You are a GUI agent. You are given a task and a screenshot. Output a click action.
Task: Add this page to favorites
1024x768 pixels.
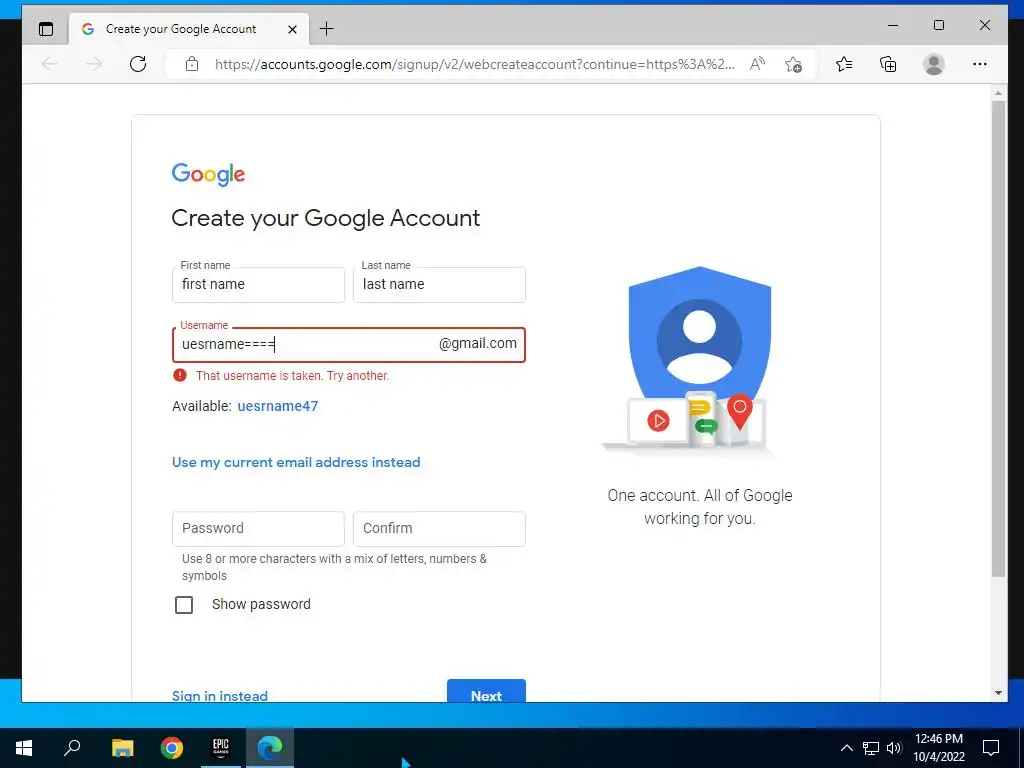(x=793, y=64)
